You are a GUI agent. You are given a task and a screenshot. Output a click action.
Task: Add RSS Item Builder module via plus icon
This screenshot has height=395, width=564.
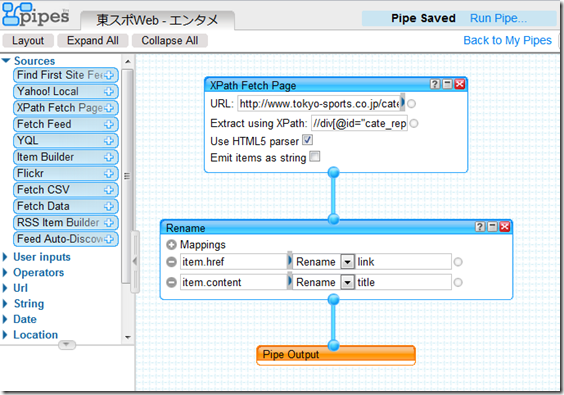(109, 223)
